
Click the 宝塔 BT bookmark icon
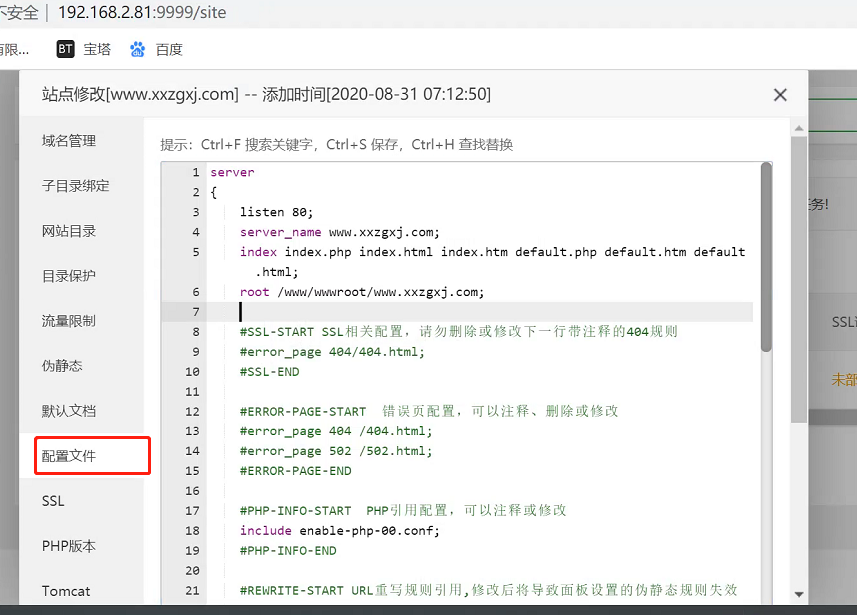click(65, 49)
